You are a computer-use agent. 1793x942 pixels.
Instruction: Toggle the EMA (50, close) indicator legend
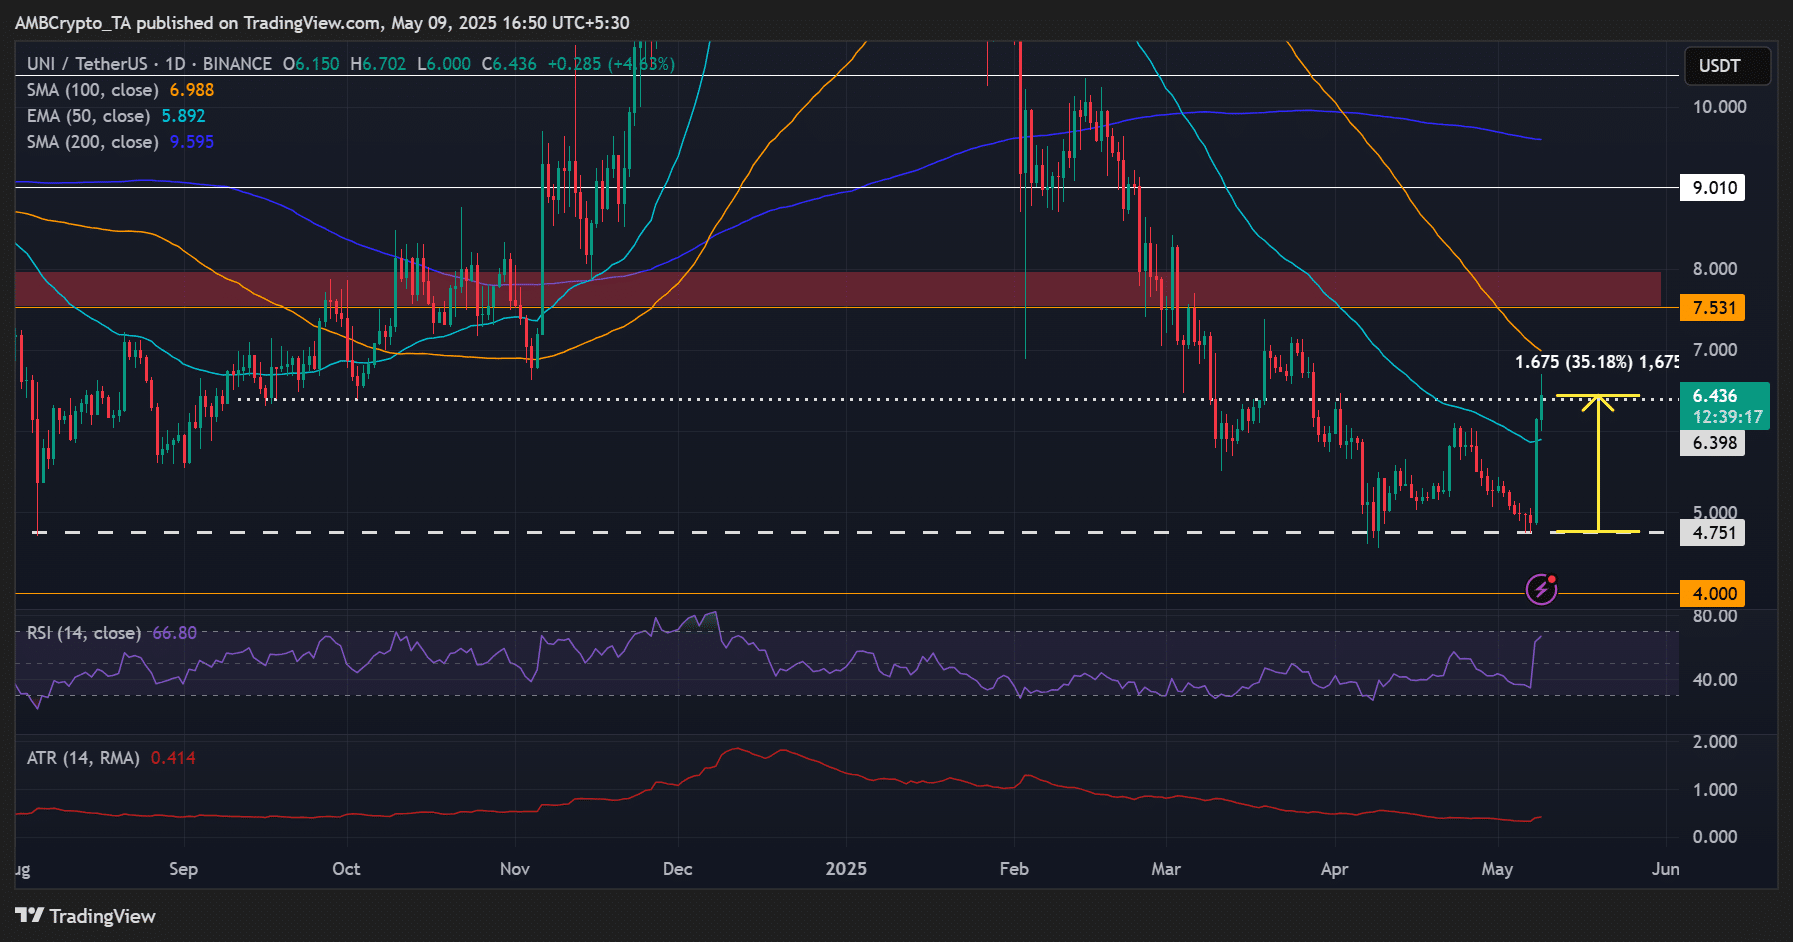88,116
